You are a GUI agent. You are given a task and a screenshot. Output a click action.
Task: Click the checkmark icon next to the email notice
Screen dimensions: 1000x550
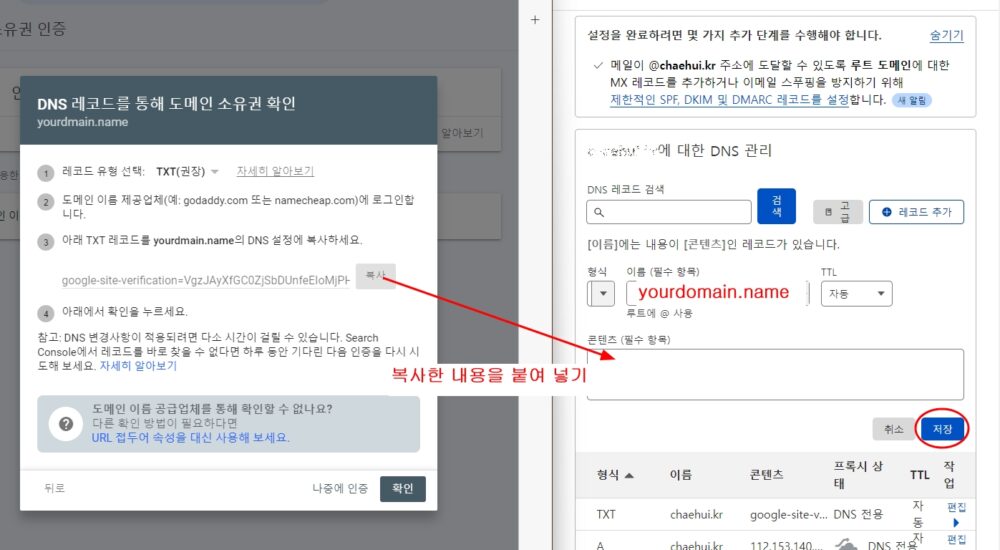click(598, 65)
